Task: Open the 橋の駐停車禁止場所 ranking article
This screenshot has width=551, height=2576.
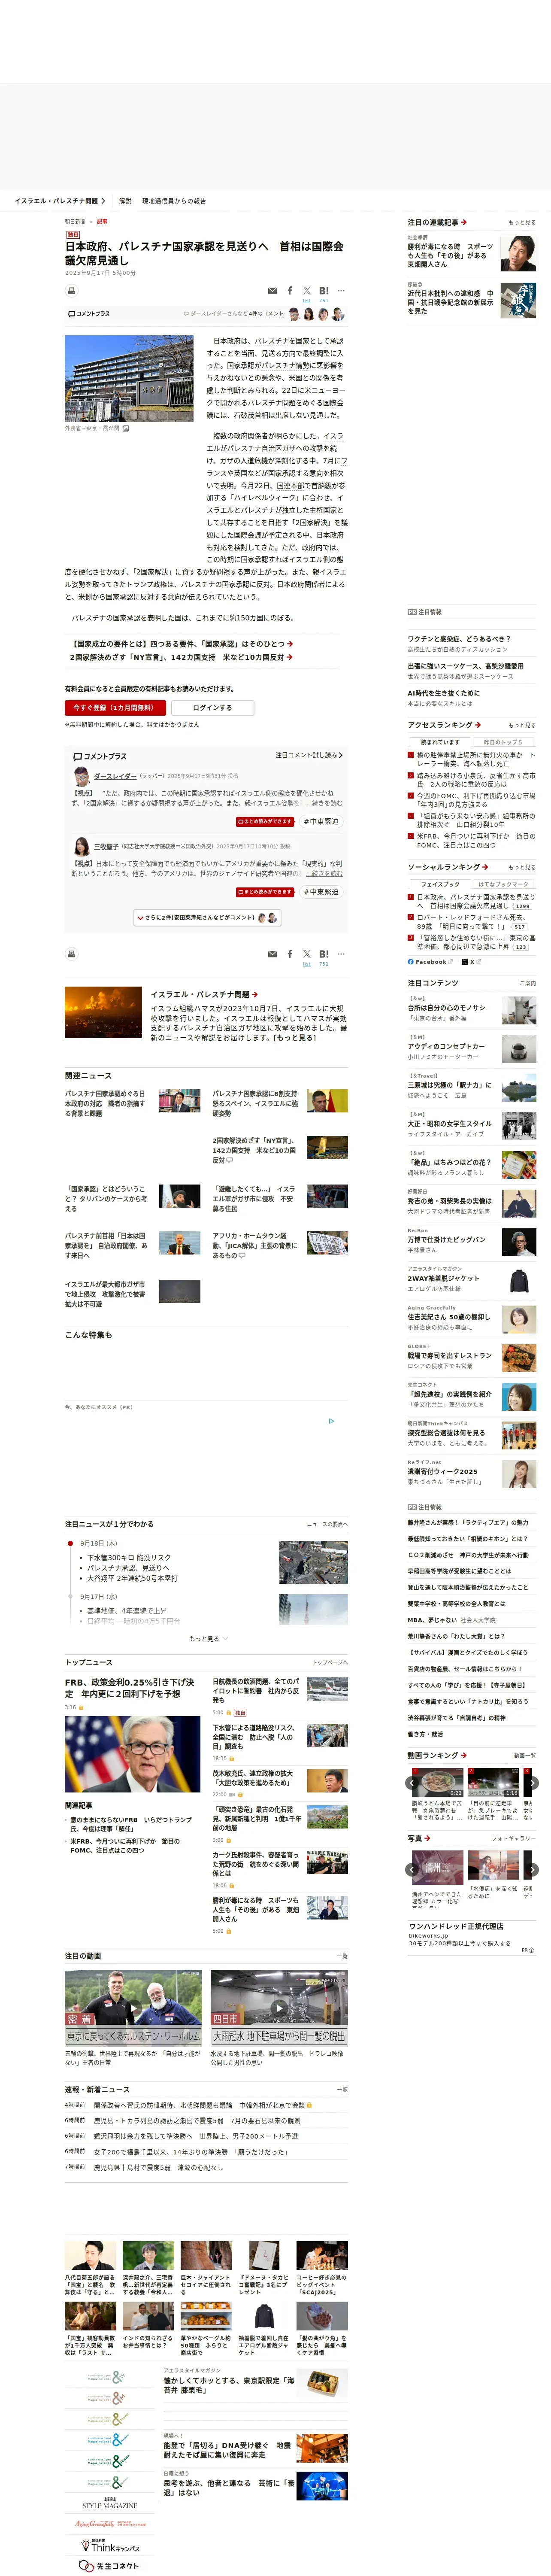Action: click(x=475, y=759)
